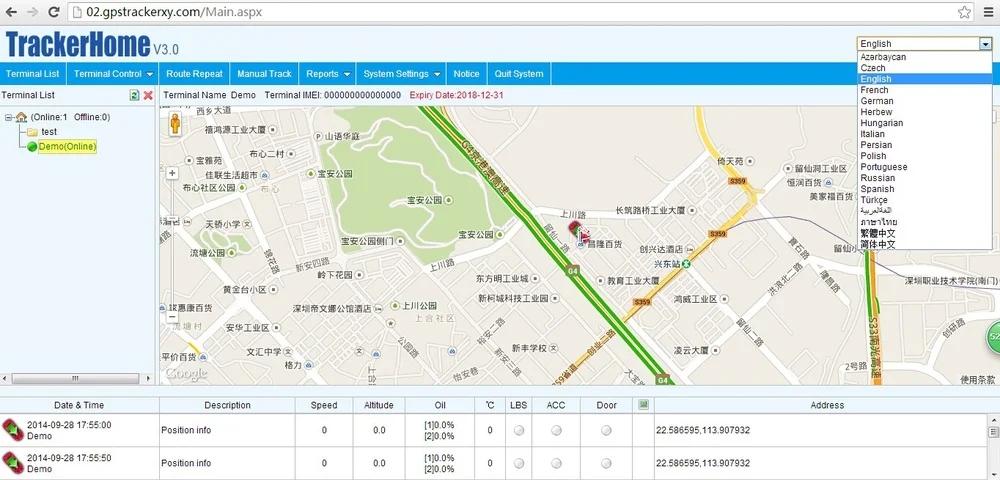Select the home root node icon
This screenshot has width=1000, height=480.
22,117
